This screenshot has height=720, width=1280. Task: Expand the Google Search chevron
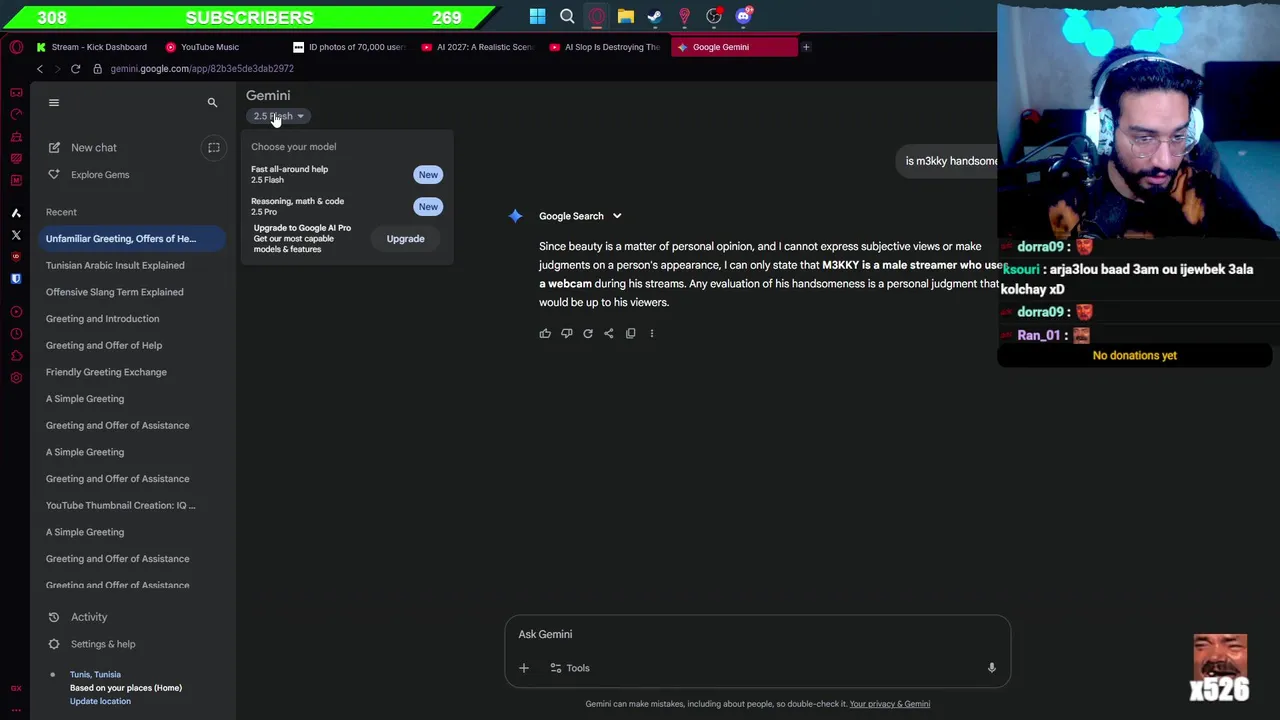617,216
